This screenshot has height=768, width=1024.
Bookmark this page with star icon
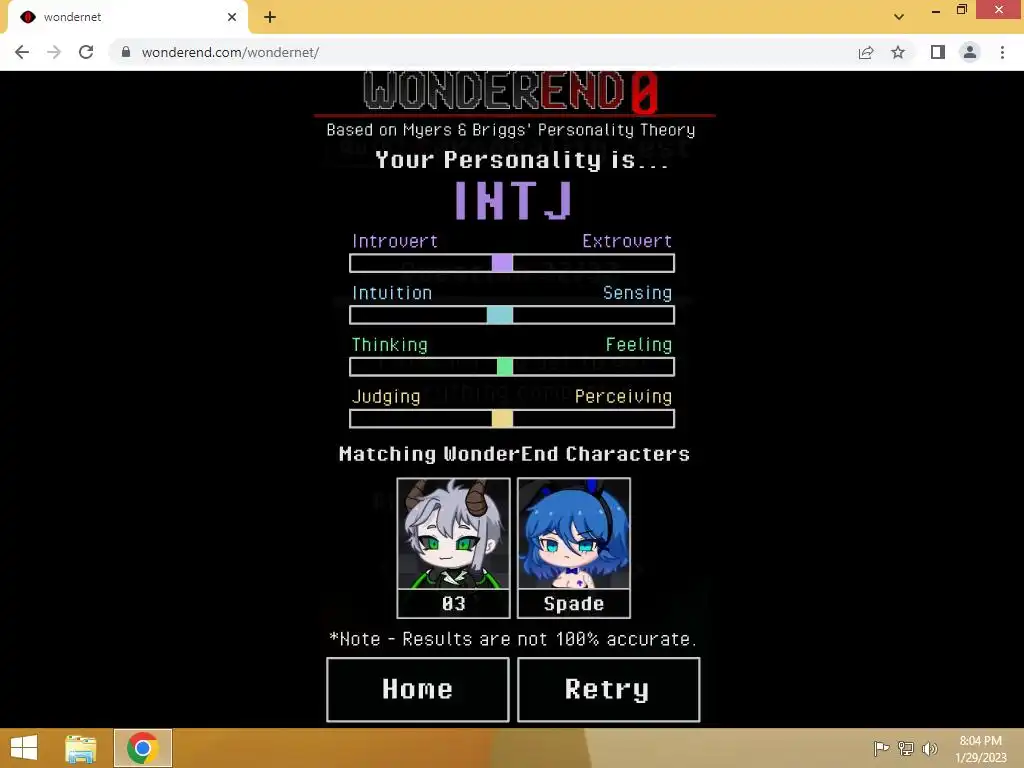(x=898, y=52)
